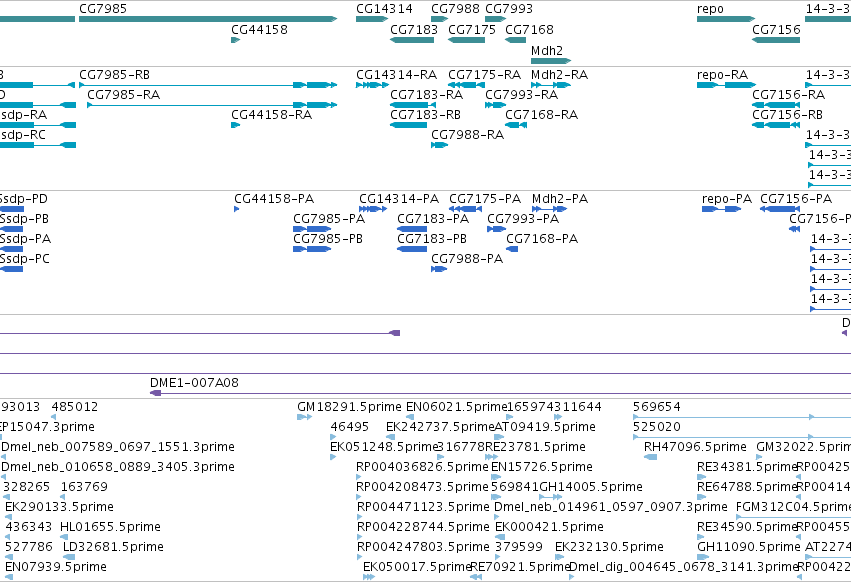Image resolution: width=851 pixels, height=582 pixels.
Task: Click the LD32681.5prime EST label
Action: pyautogui.click(x=113, y=547)
